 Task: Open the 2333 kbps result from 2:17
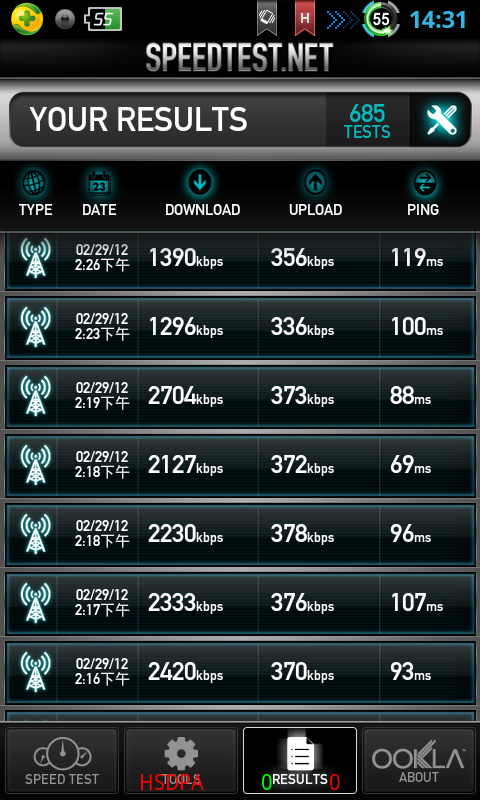pyautogui.click(x=240, y=604)
